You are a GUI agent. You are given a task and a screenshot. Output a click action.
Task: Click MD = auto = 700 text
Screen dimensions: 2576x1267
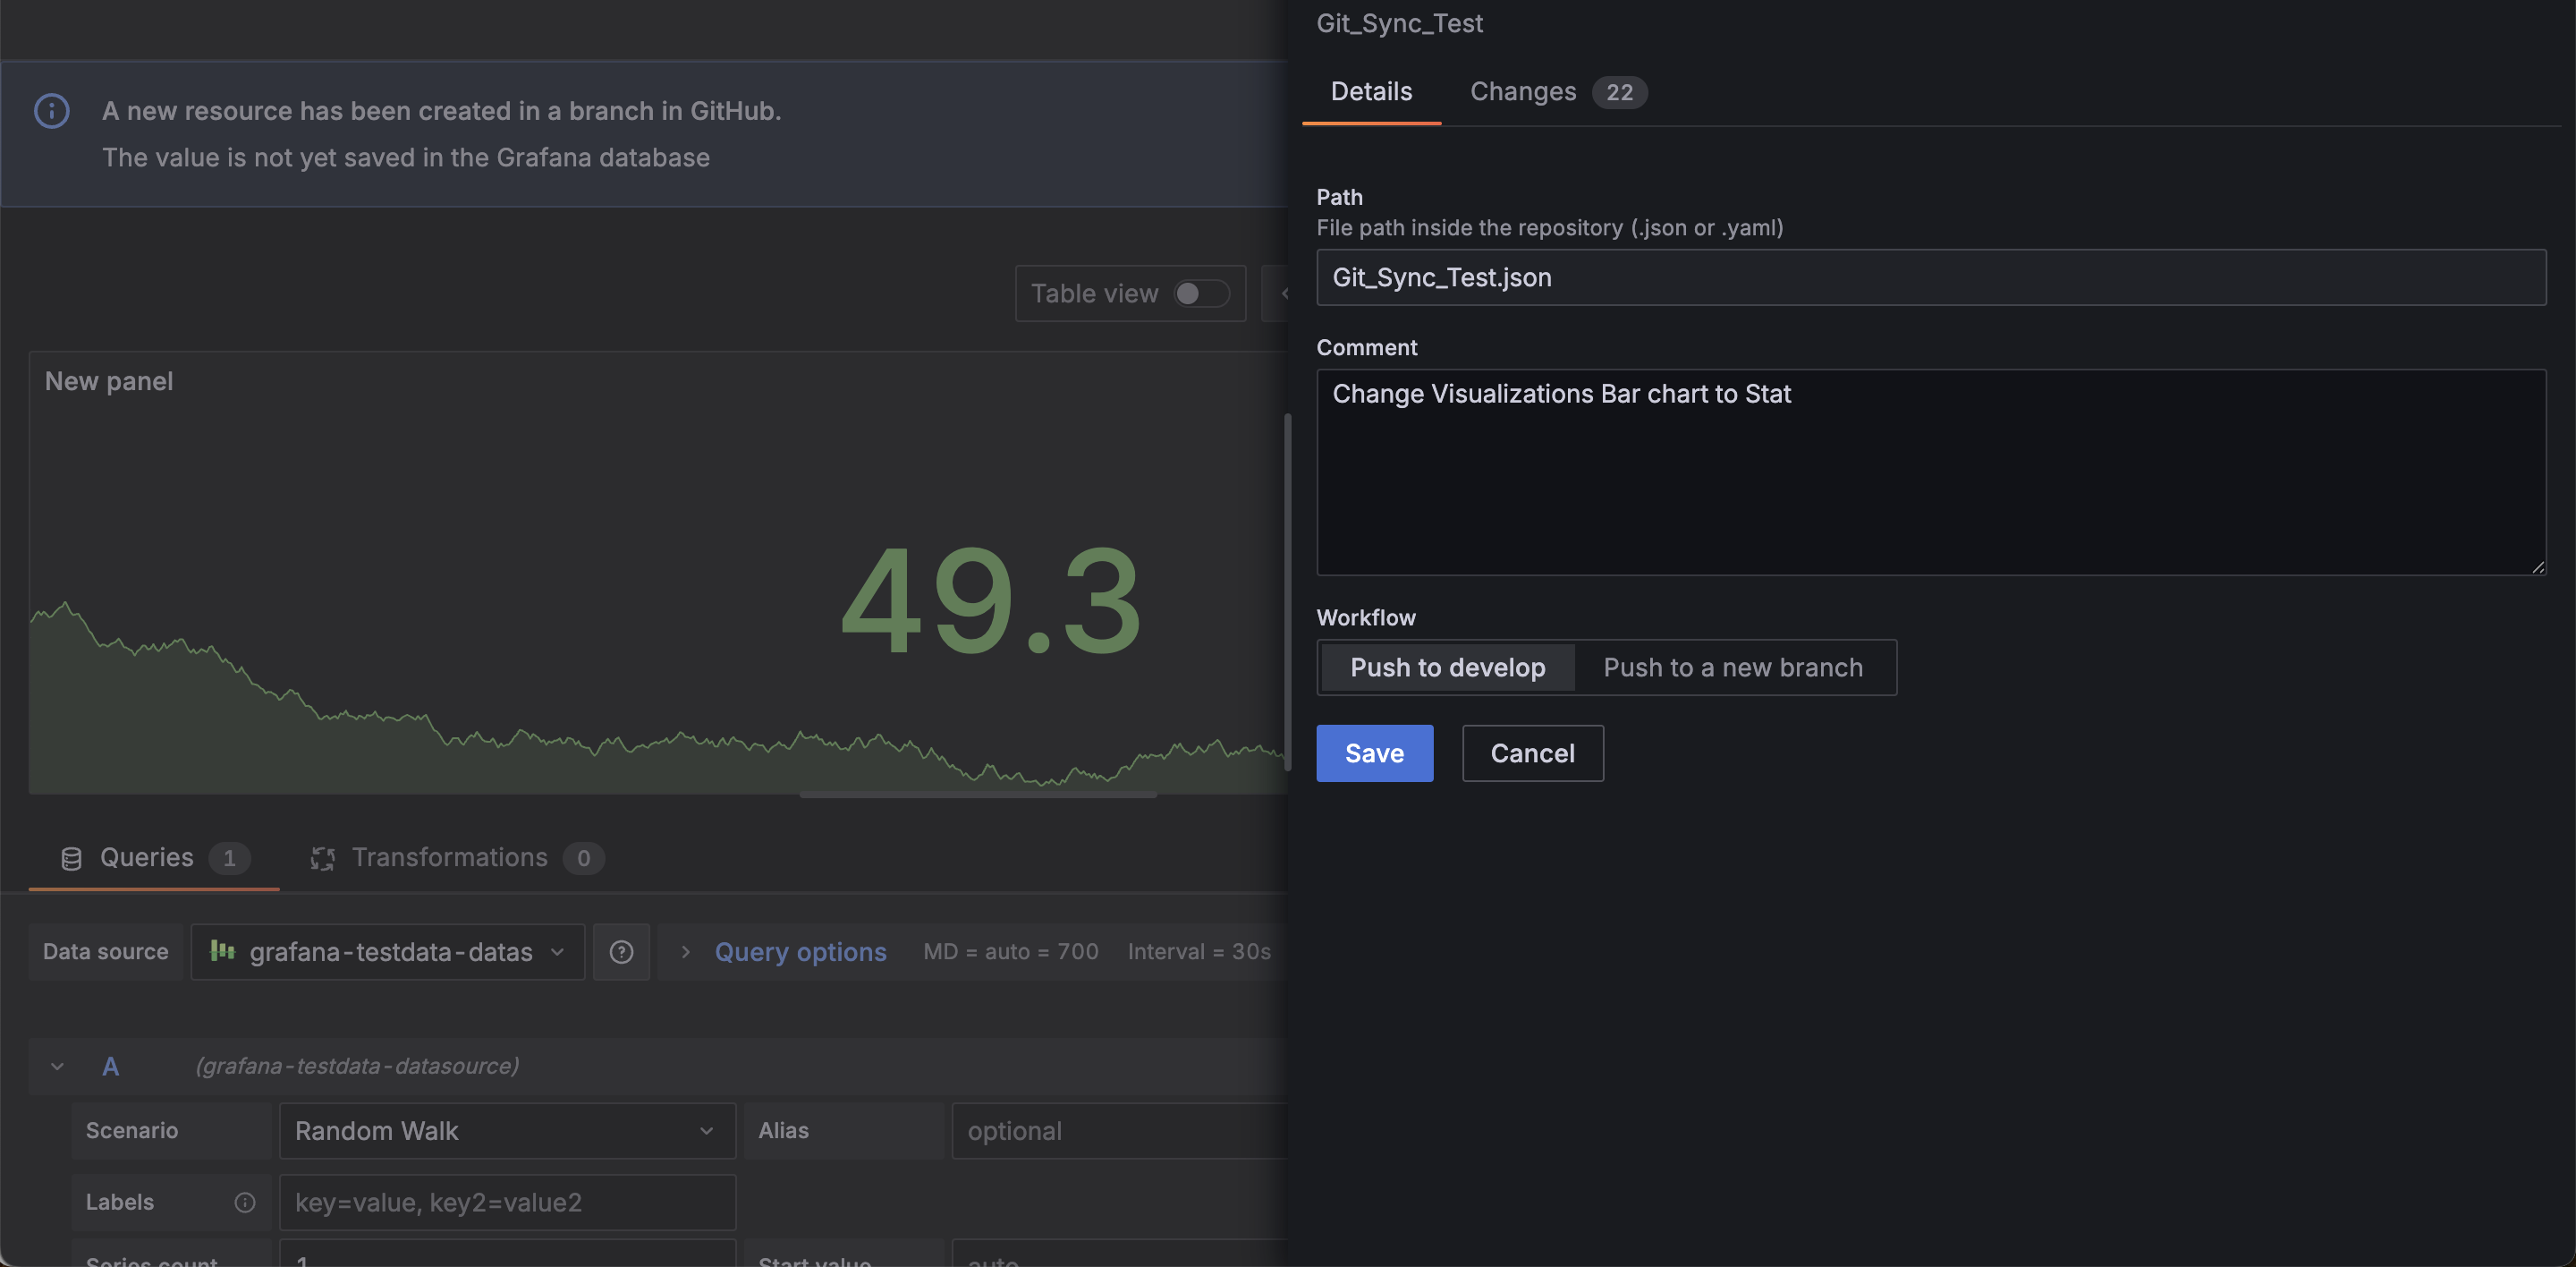point(1010,952)
